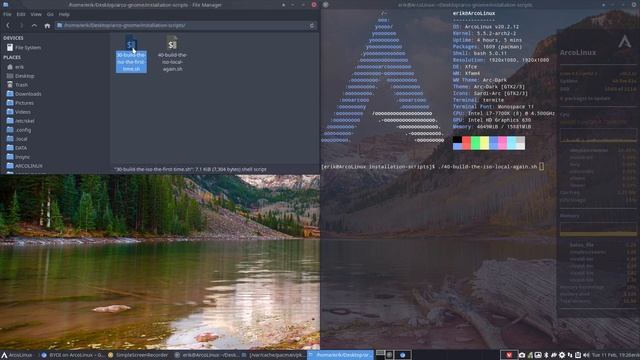This screenshot has width=640, height=360.
Task: Switch to the erik@ArcoLinux terminal taskbar item
Action: 207,355
